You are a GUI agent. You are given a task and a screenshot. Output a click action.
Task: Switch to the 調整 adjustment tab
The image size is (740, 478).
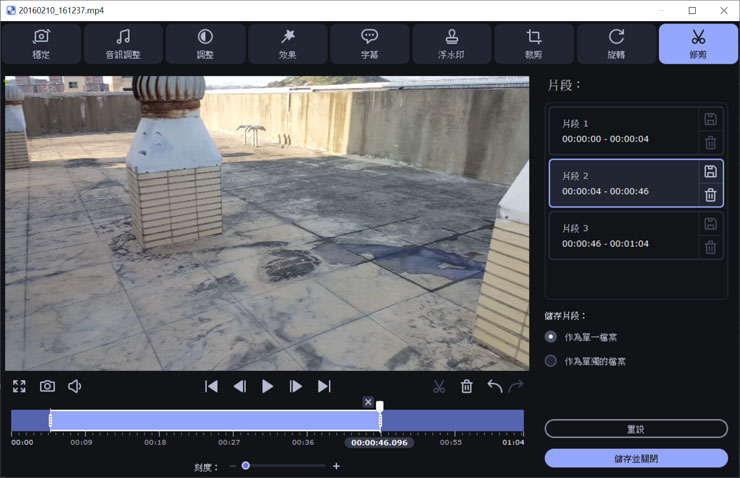(205, 43)
